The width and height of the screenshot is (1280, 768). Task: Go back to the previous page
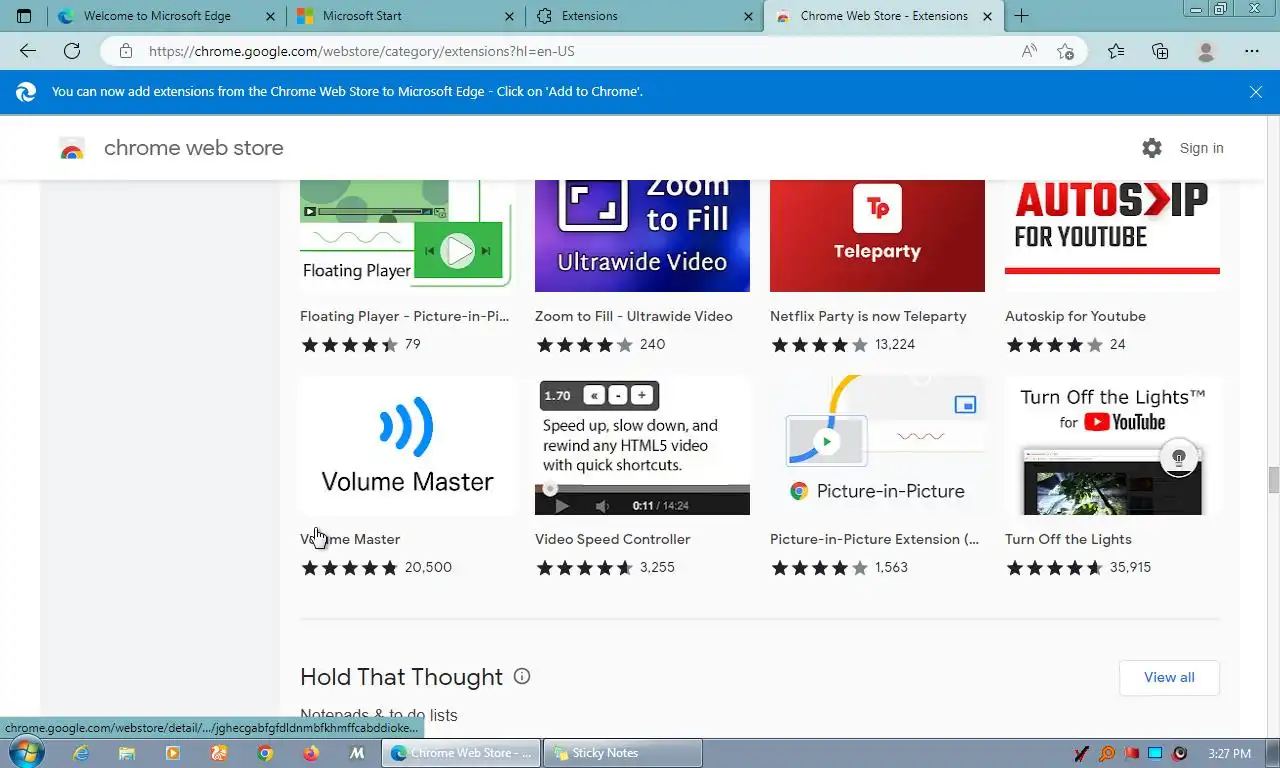28,51
